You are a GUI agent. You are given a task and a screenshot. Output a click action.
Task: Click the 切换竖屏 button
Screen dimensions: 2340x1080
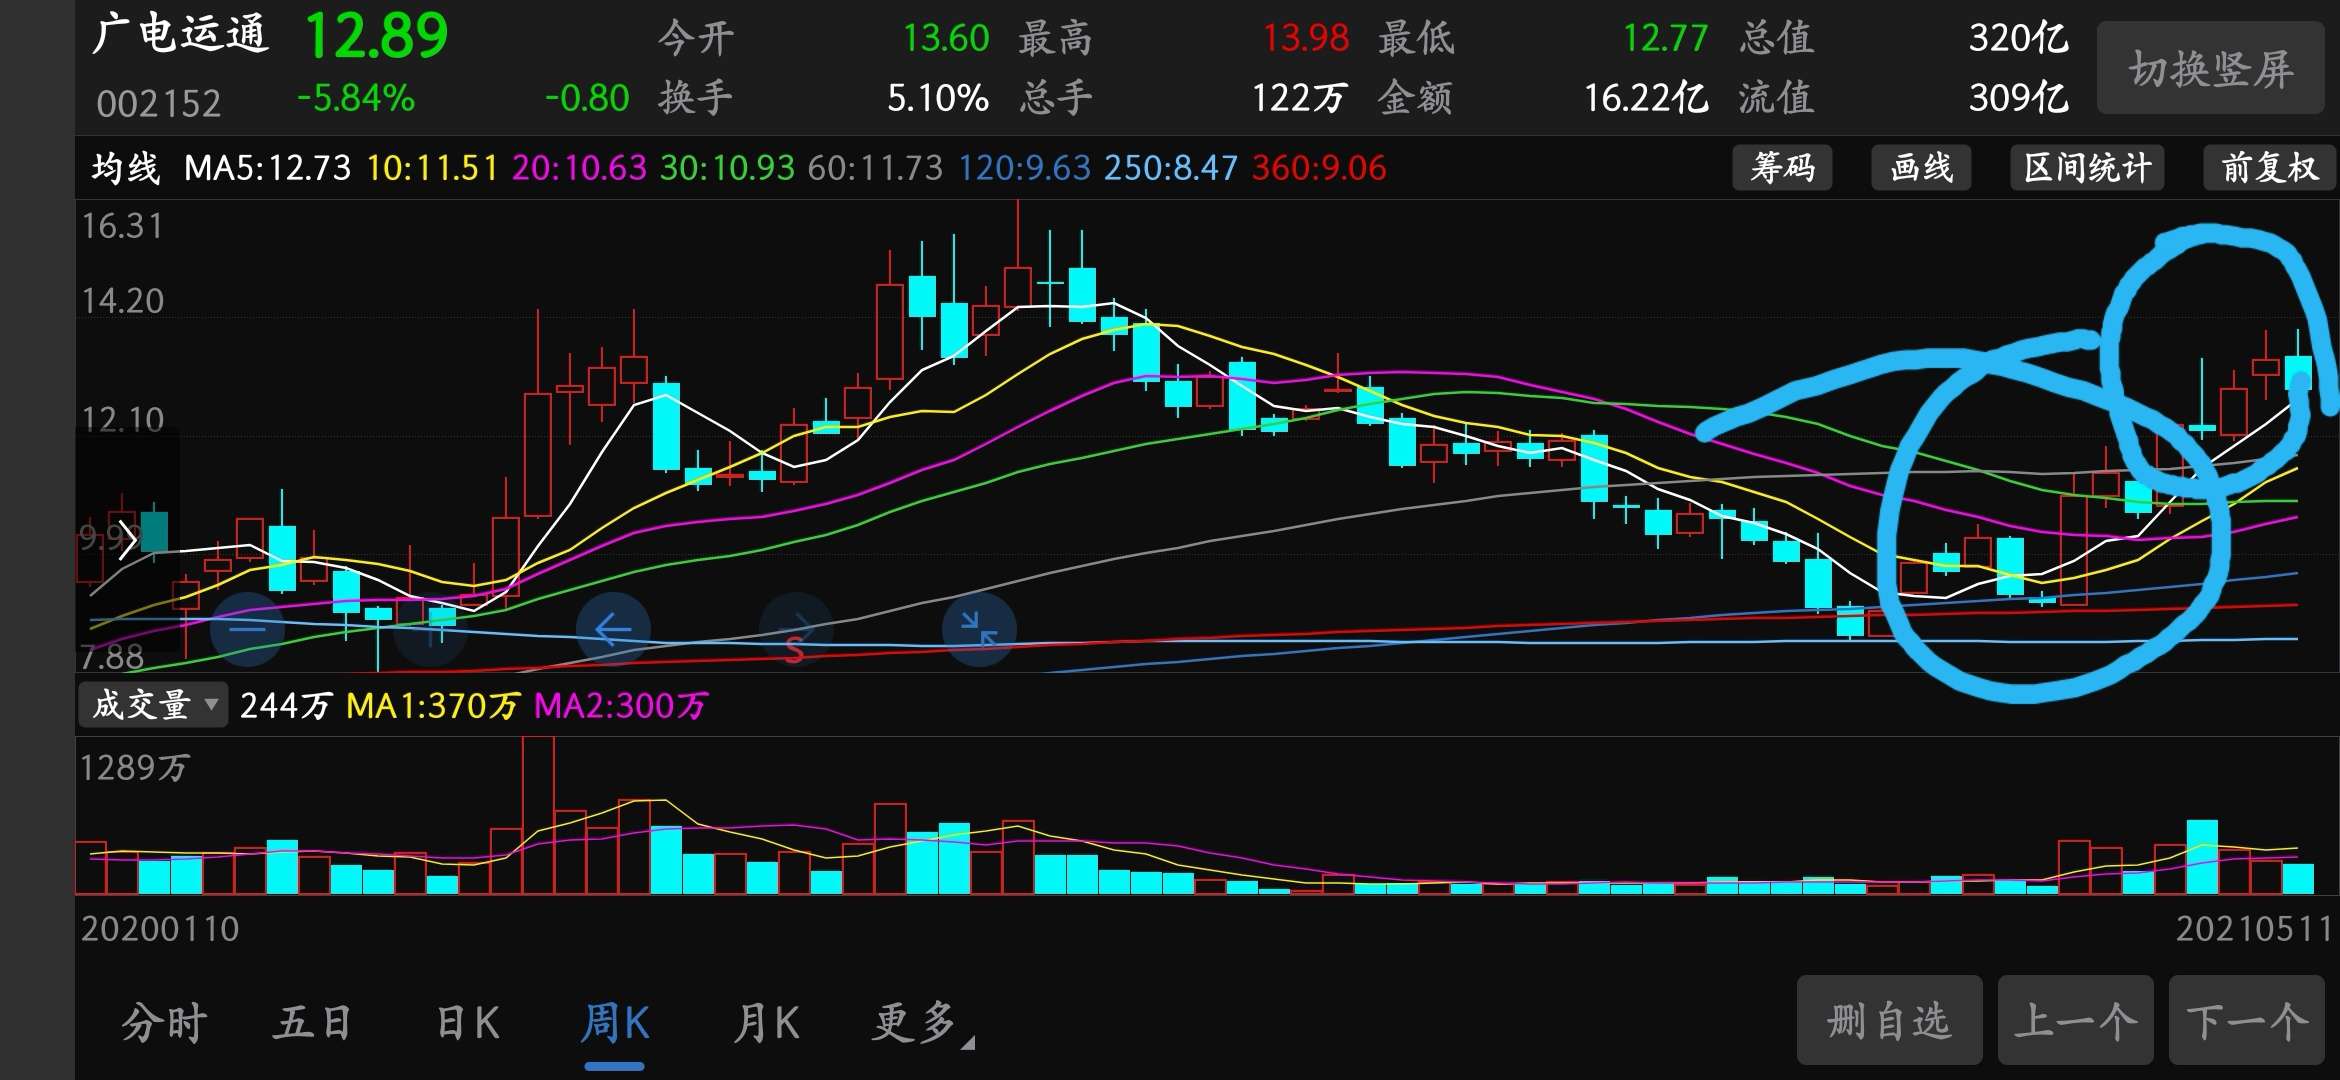(2211, 68)
